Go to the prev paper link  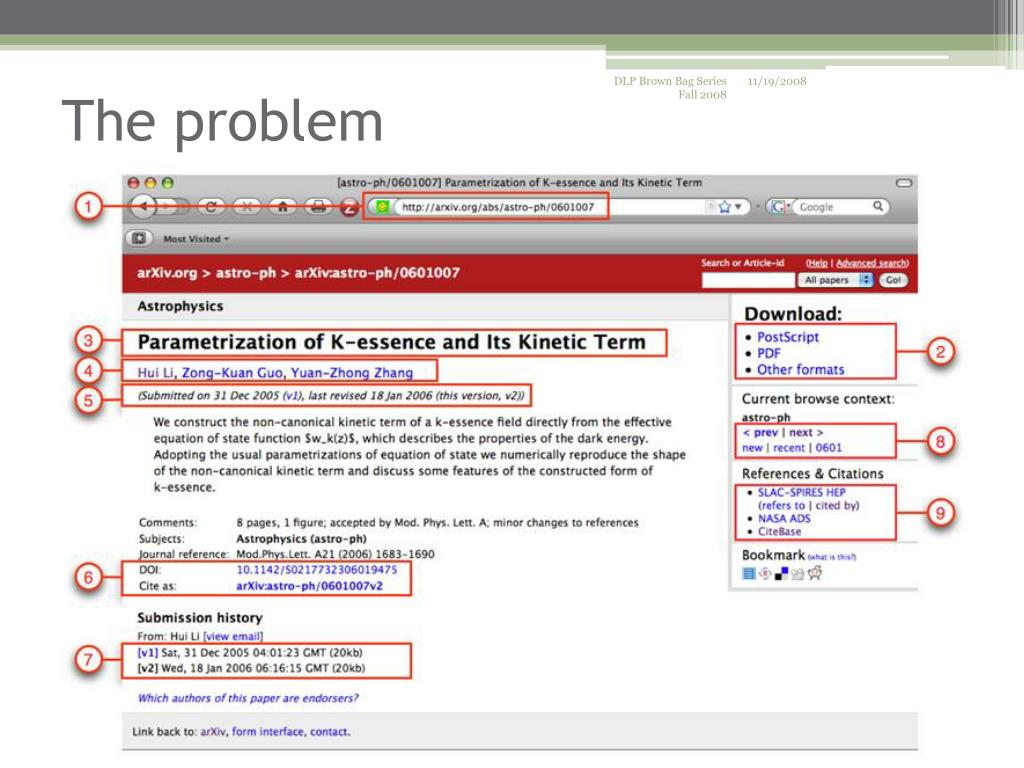pyautogui.click(x=760, y=433)
